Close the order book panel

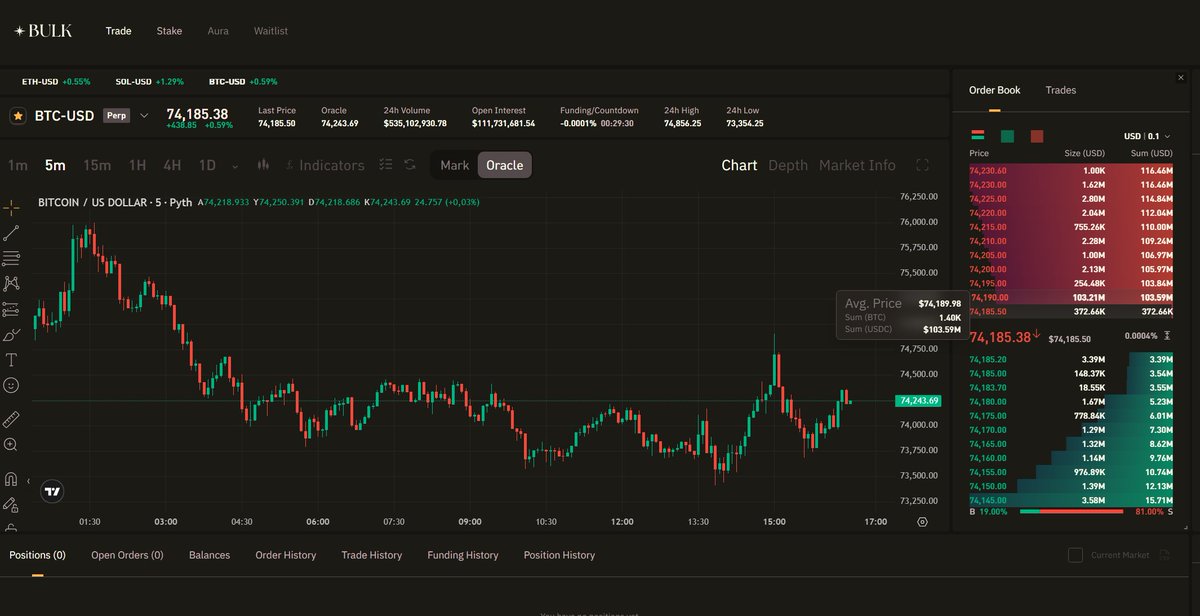(x=1181, y=77)
